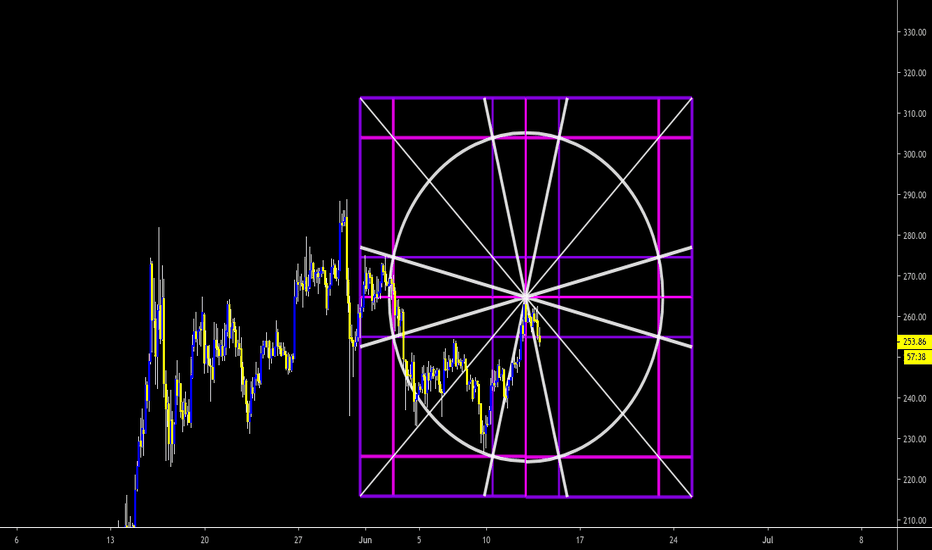Select the current price tag 253.86
This screenshot has width=932, height=550.
(914, 342)
